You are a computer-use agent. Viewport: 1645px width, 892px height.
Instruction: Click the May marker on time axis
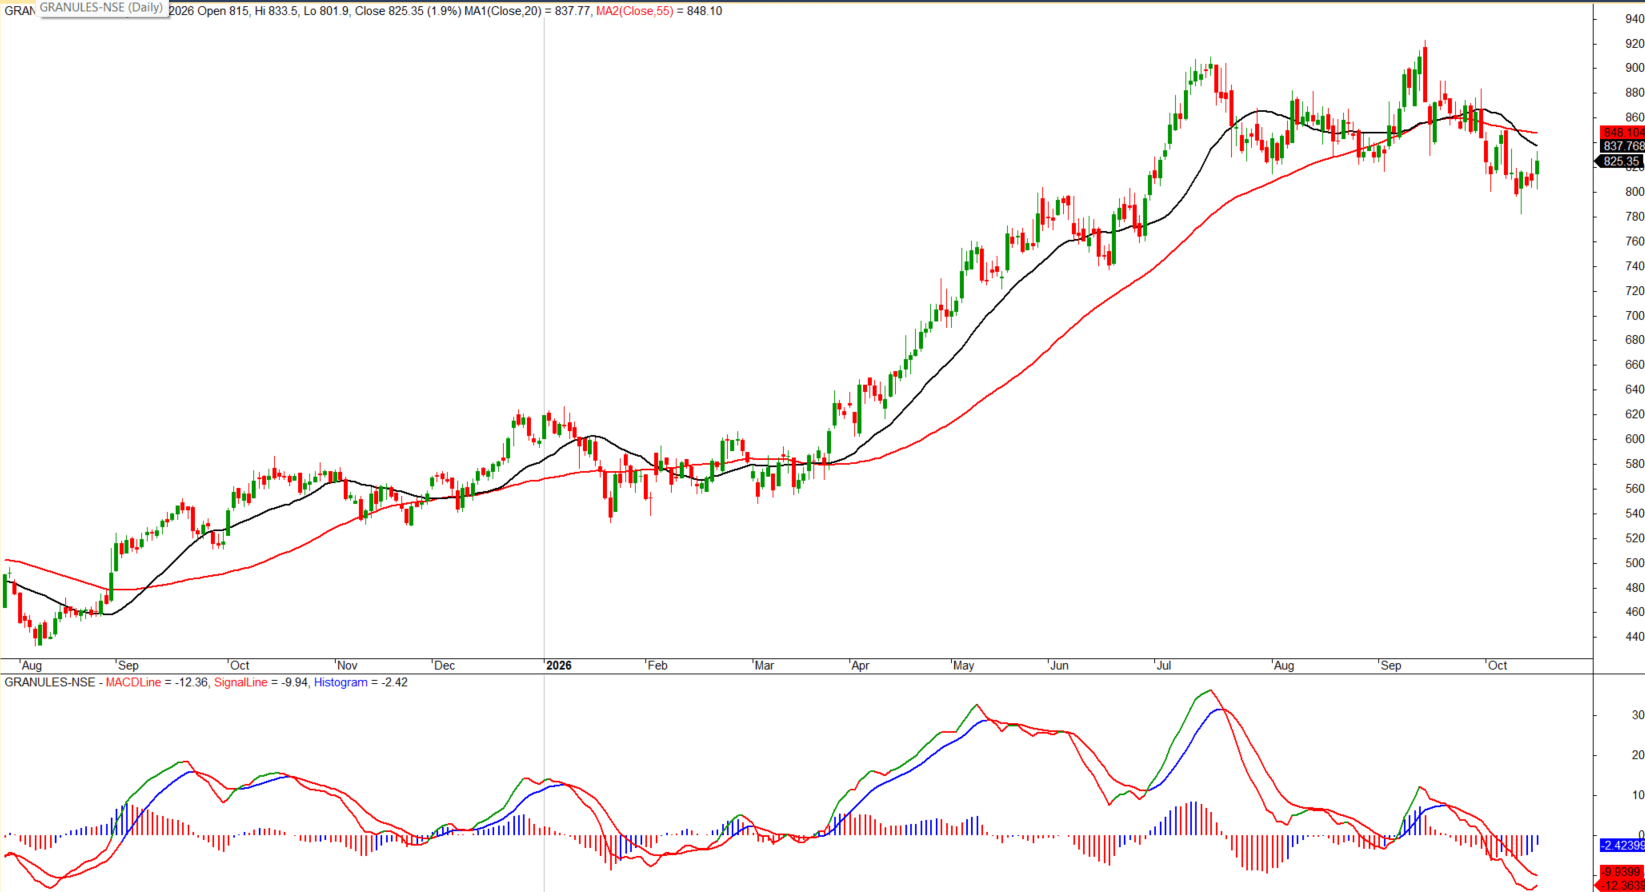pyautogui.click(x=963, y=665)
